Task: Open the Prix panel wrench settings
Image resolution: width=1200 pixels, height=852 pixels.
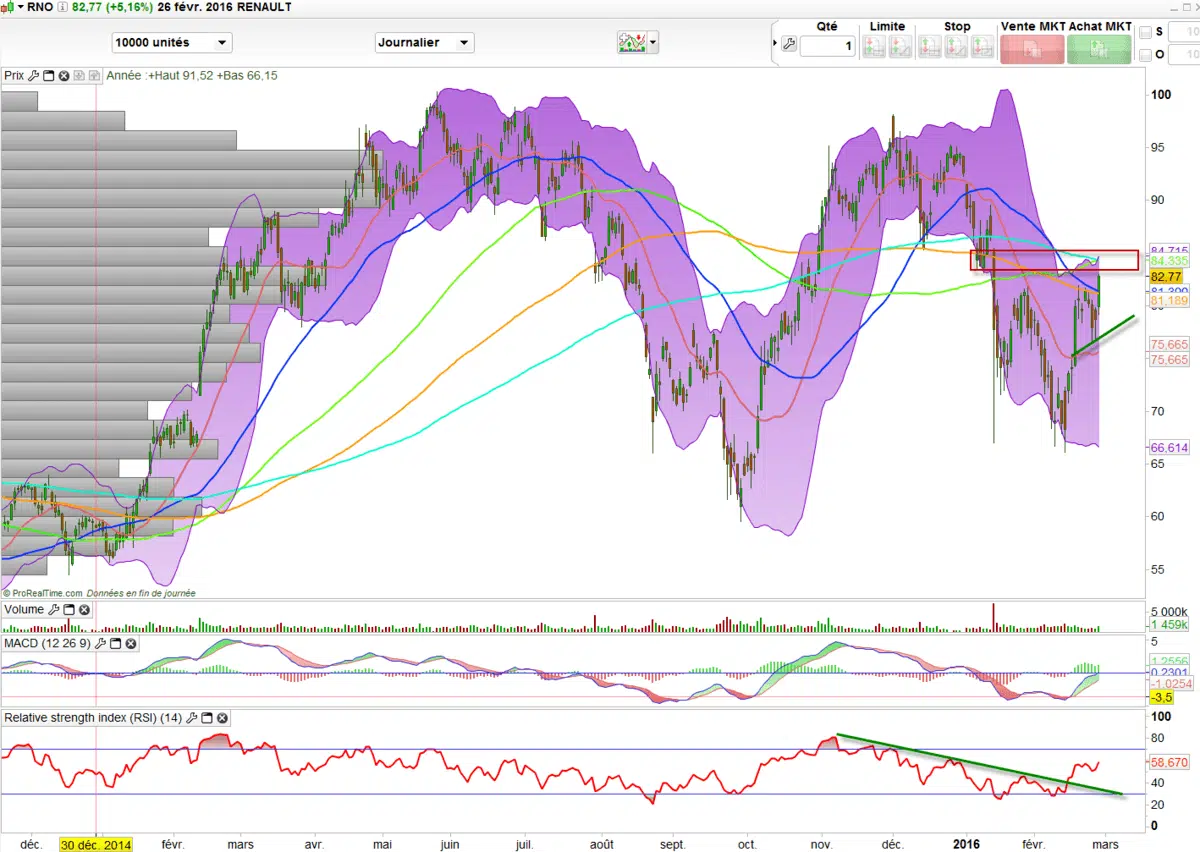Action: pos(34,76)
